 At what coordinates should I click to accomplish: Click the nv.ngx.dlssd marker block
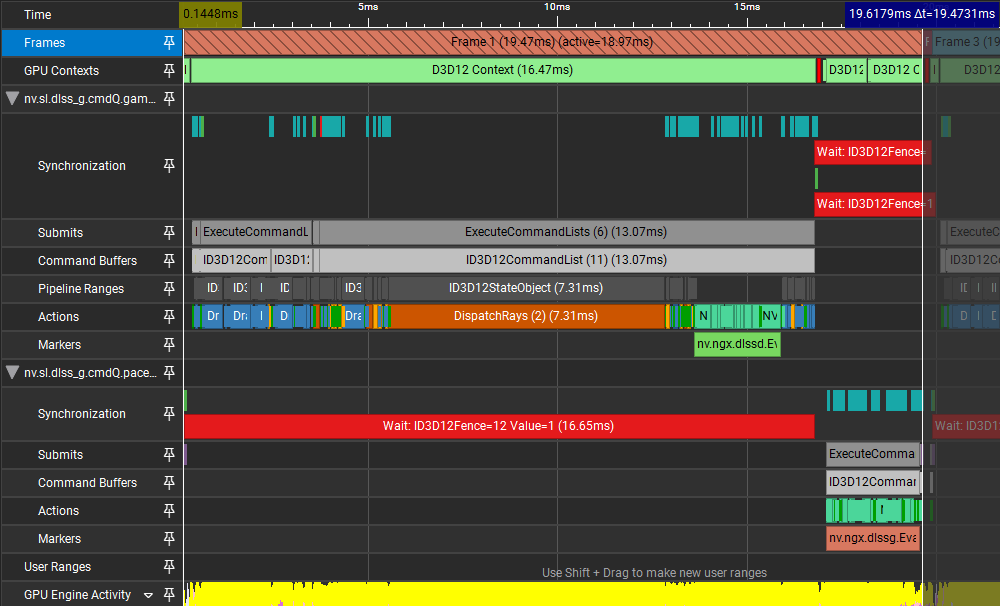pos(737,344)
